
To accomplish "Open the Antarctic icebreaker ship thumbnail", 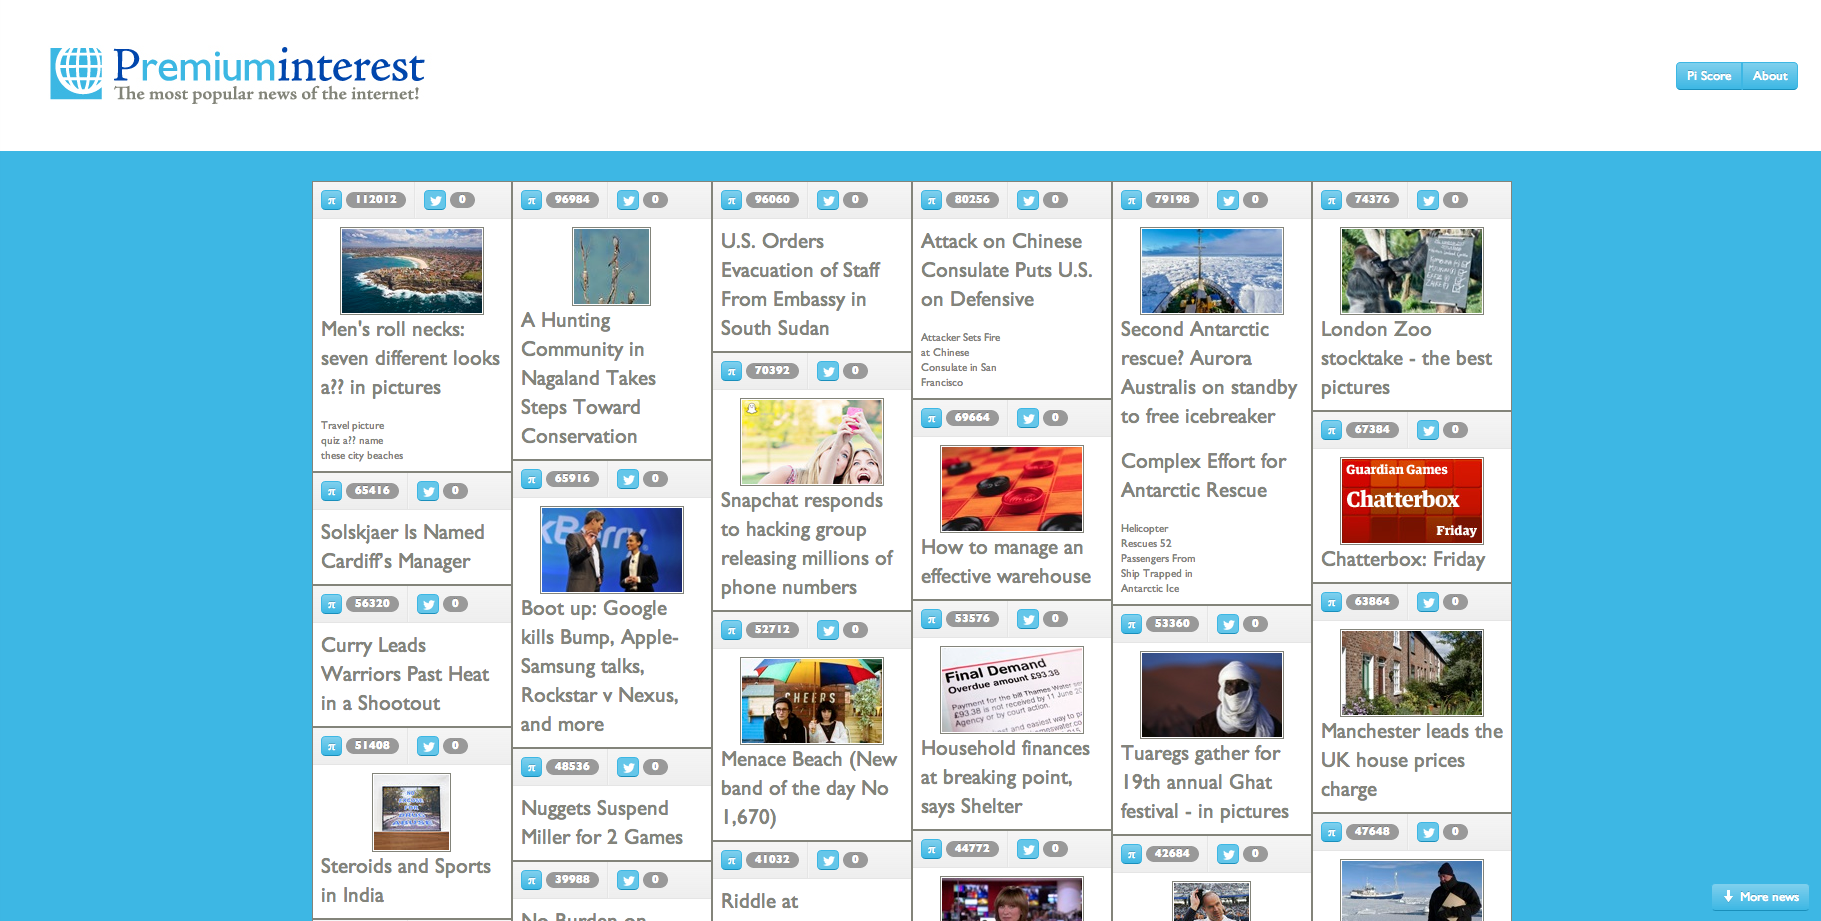I will [1212, 270].
